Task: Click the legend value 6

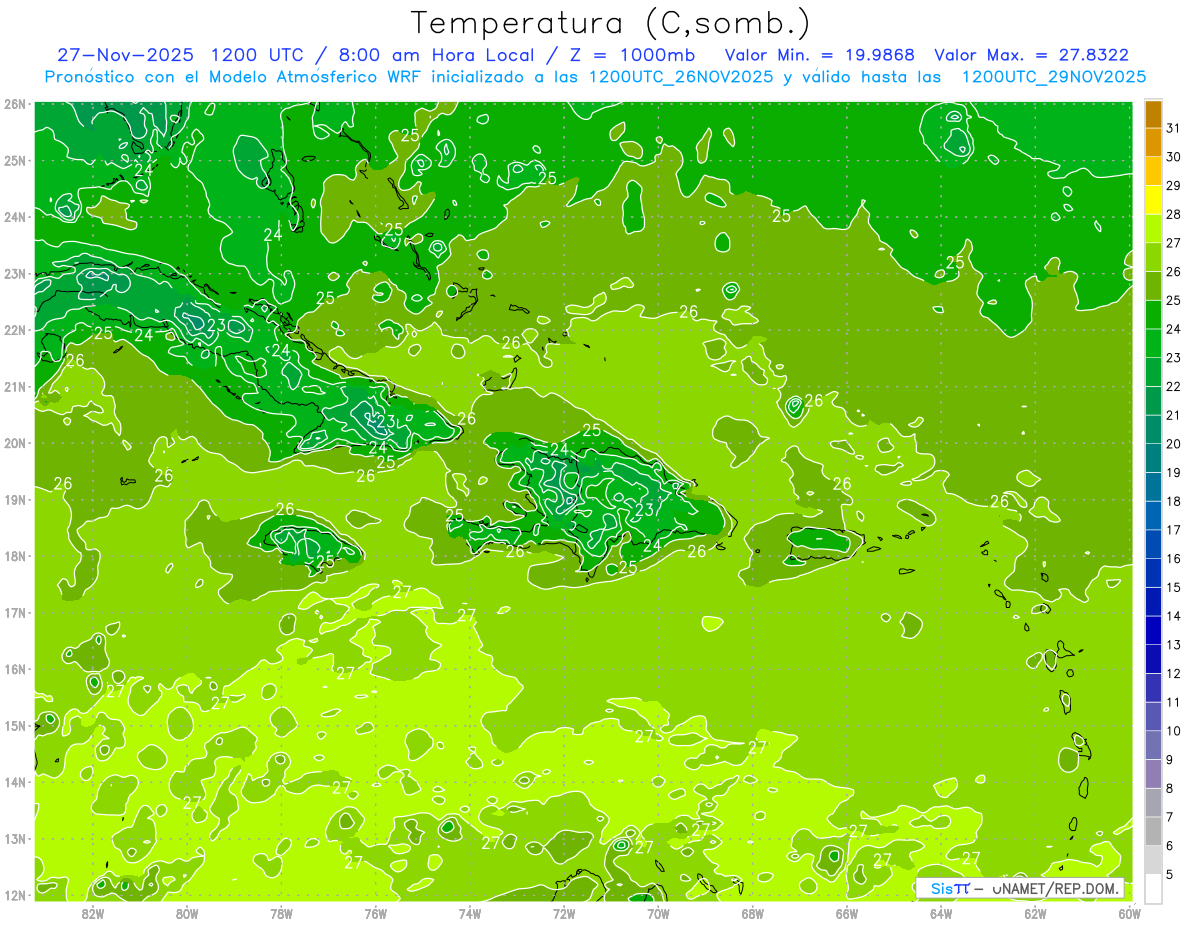Action: [1170, 845]
